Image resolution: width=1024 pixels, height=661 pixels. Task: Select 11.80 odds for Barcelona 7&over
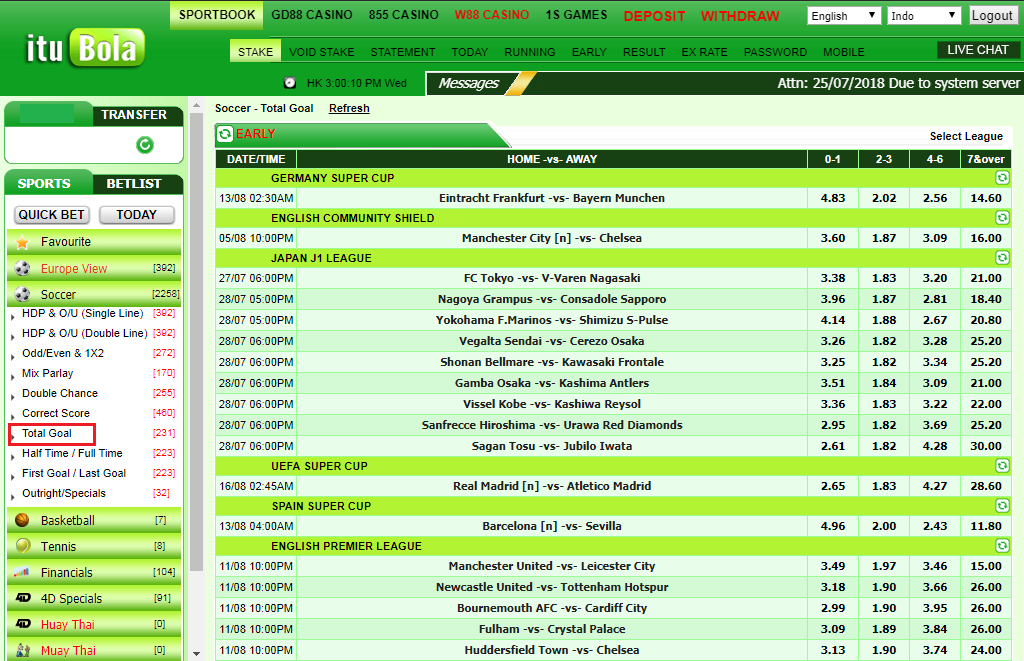[x=985, y=526]
